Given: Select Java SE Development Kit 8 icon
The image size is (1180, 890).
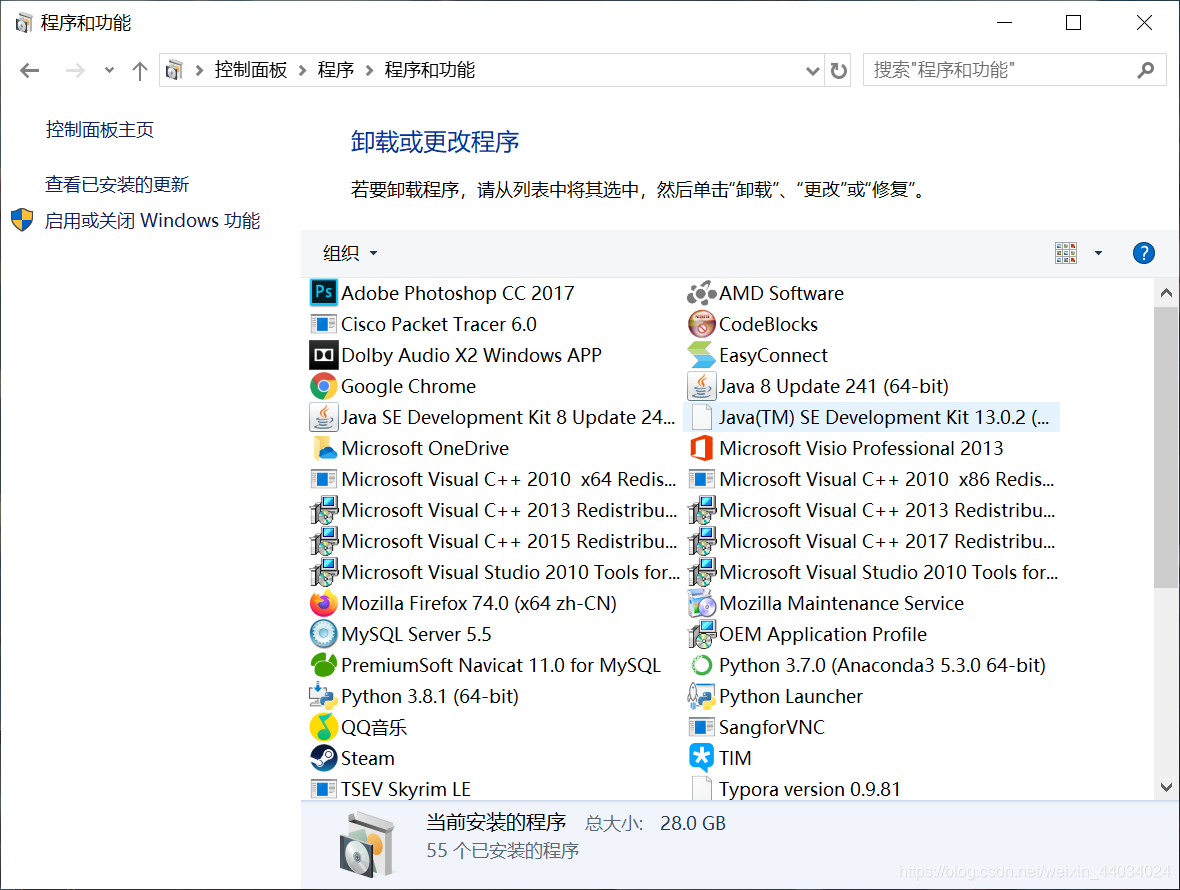Looking at the screenshot, I should (324, 417).
